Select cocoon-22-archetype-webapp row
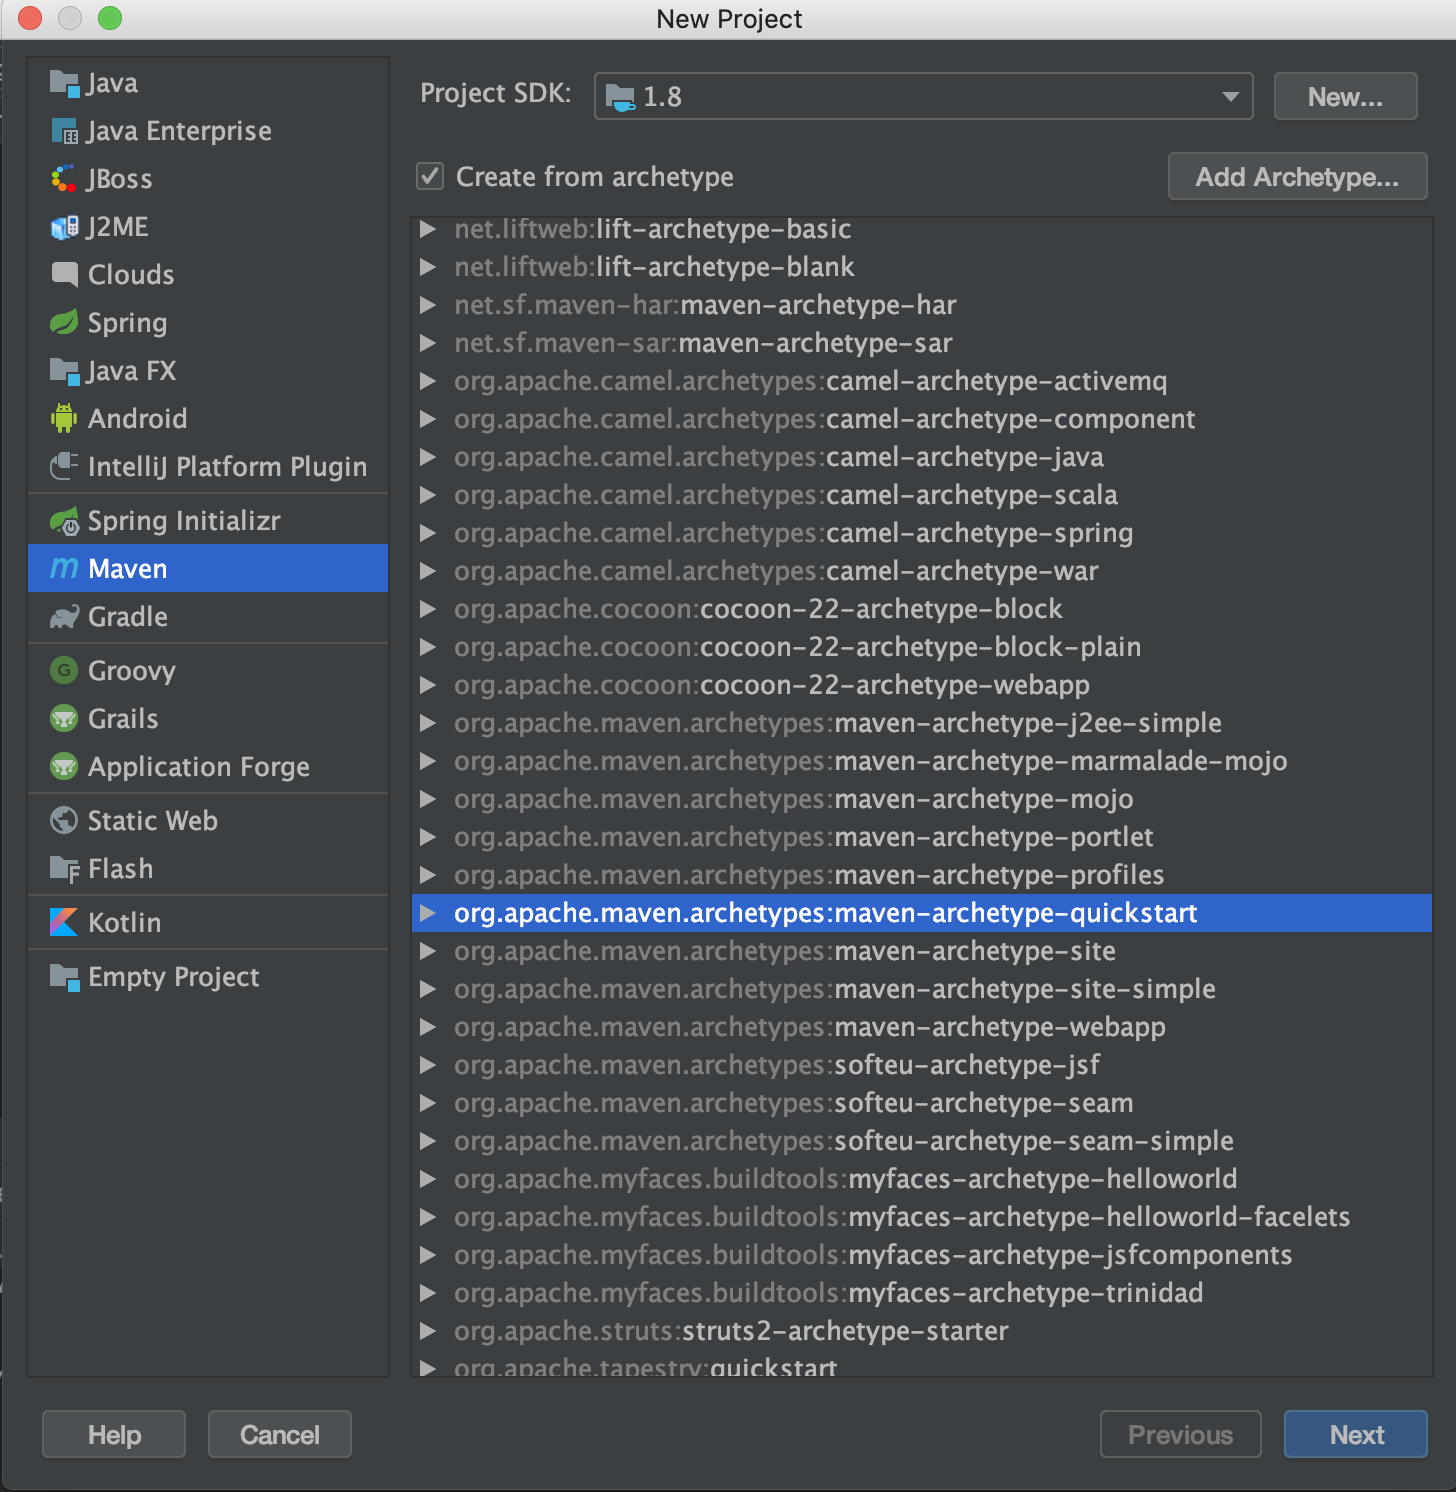1456x1492 pixels. tap(922, 684)
